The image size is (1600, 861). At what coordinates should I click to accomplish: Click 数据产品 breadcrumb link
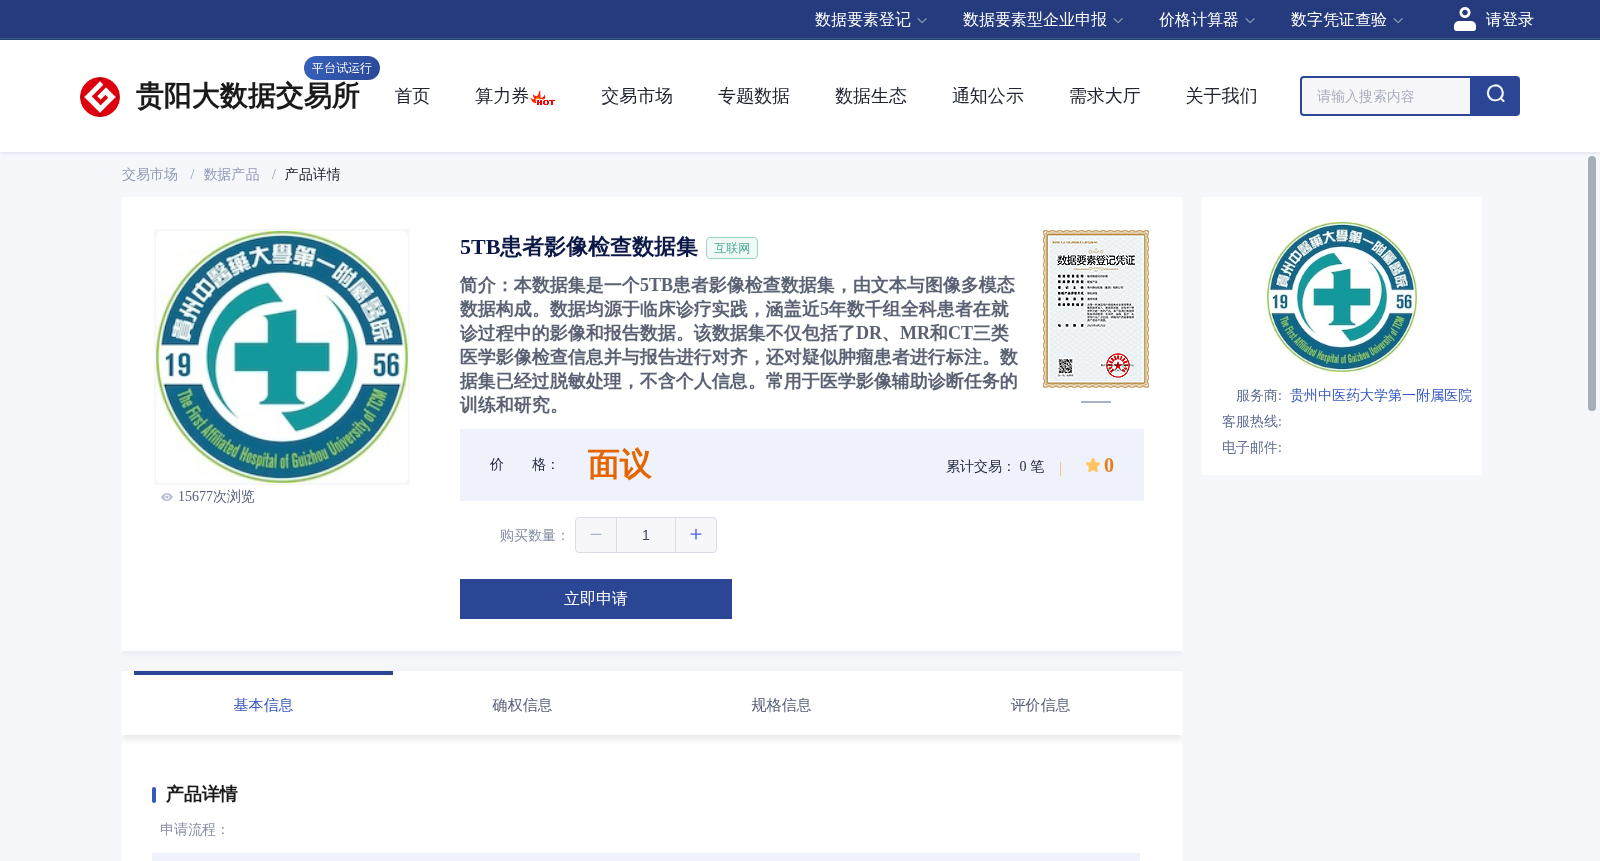tap(231, 175)
